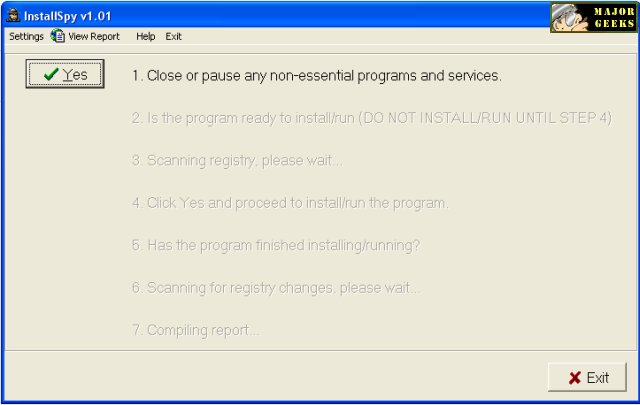Click step 5 program finished installing text
Viewport: 640px width, 405px height.
pos(276,245)
